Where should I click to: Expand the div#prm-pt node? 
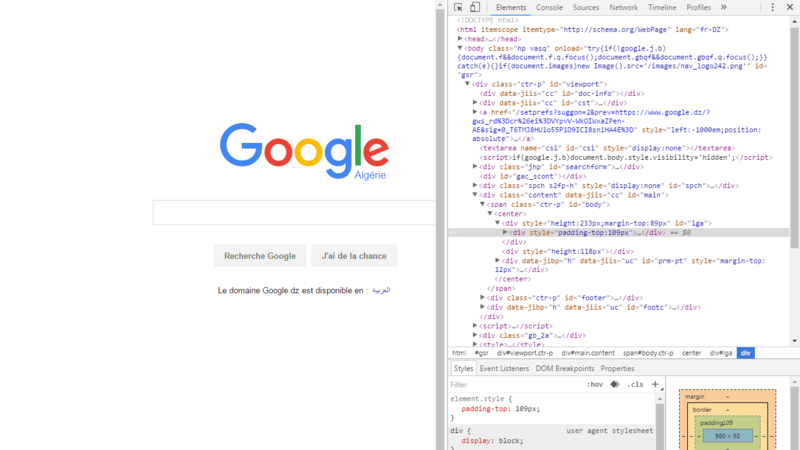[x=497, y=260]
